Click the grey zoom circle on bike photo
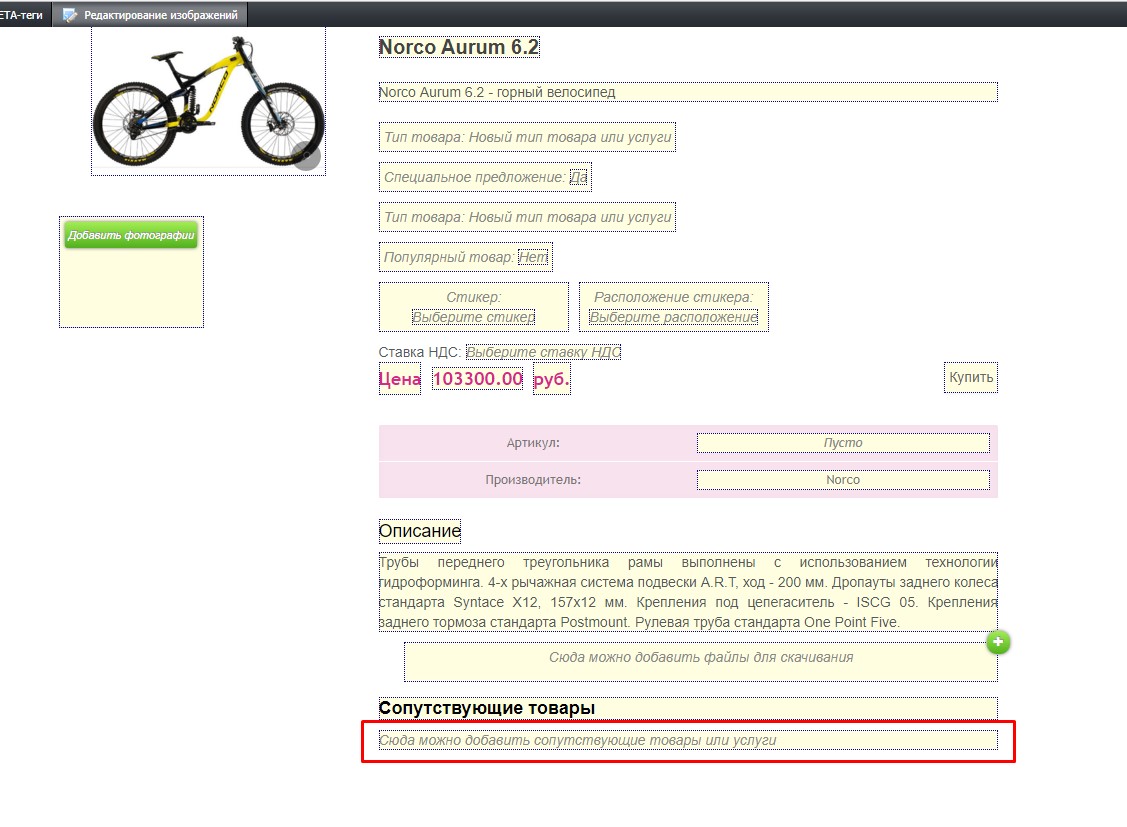 pyautogui.click(x=306, y=156)
